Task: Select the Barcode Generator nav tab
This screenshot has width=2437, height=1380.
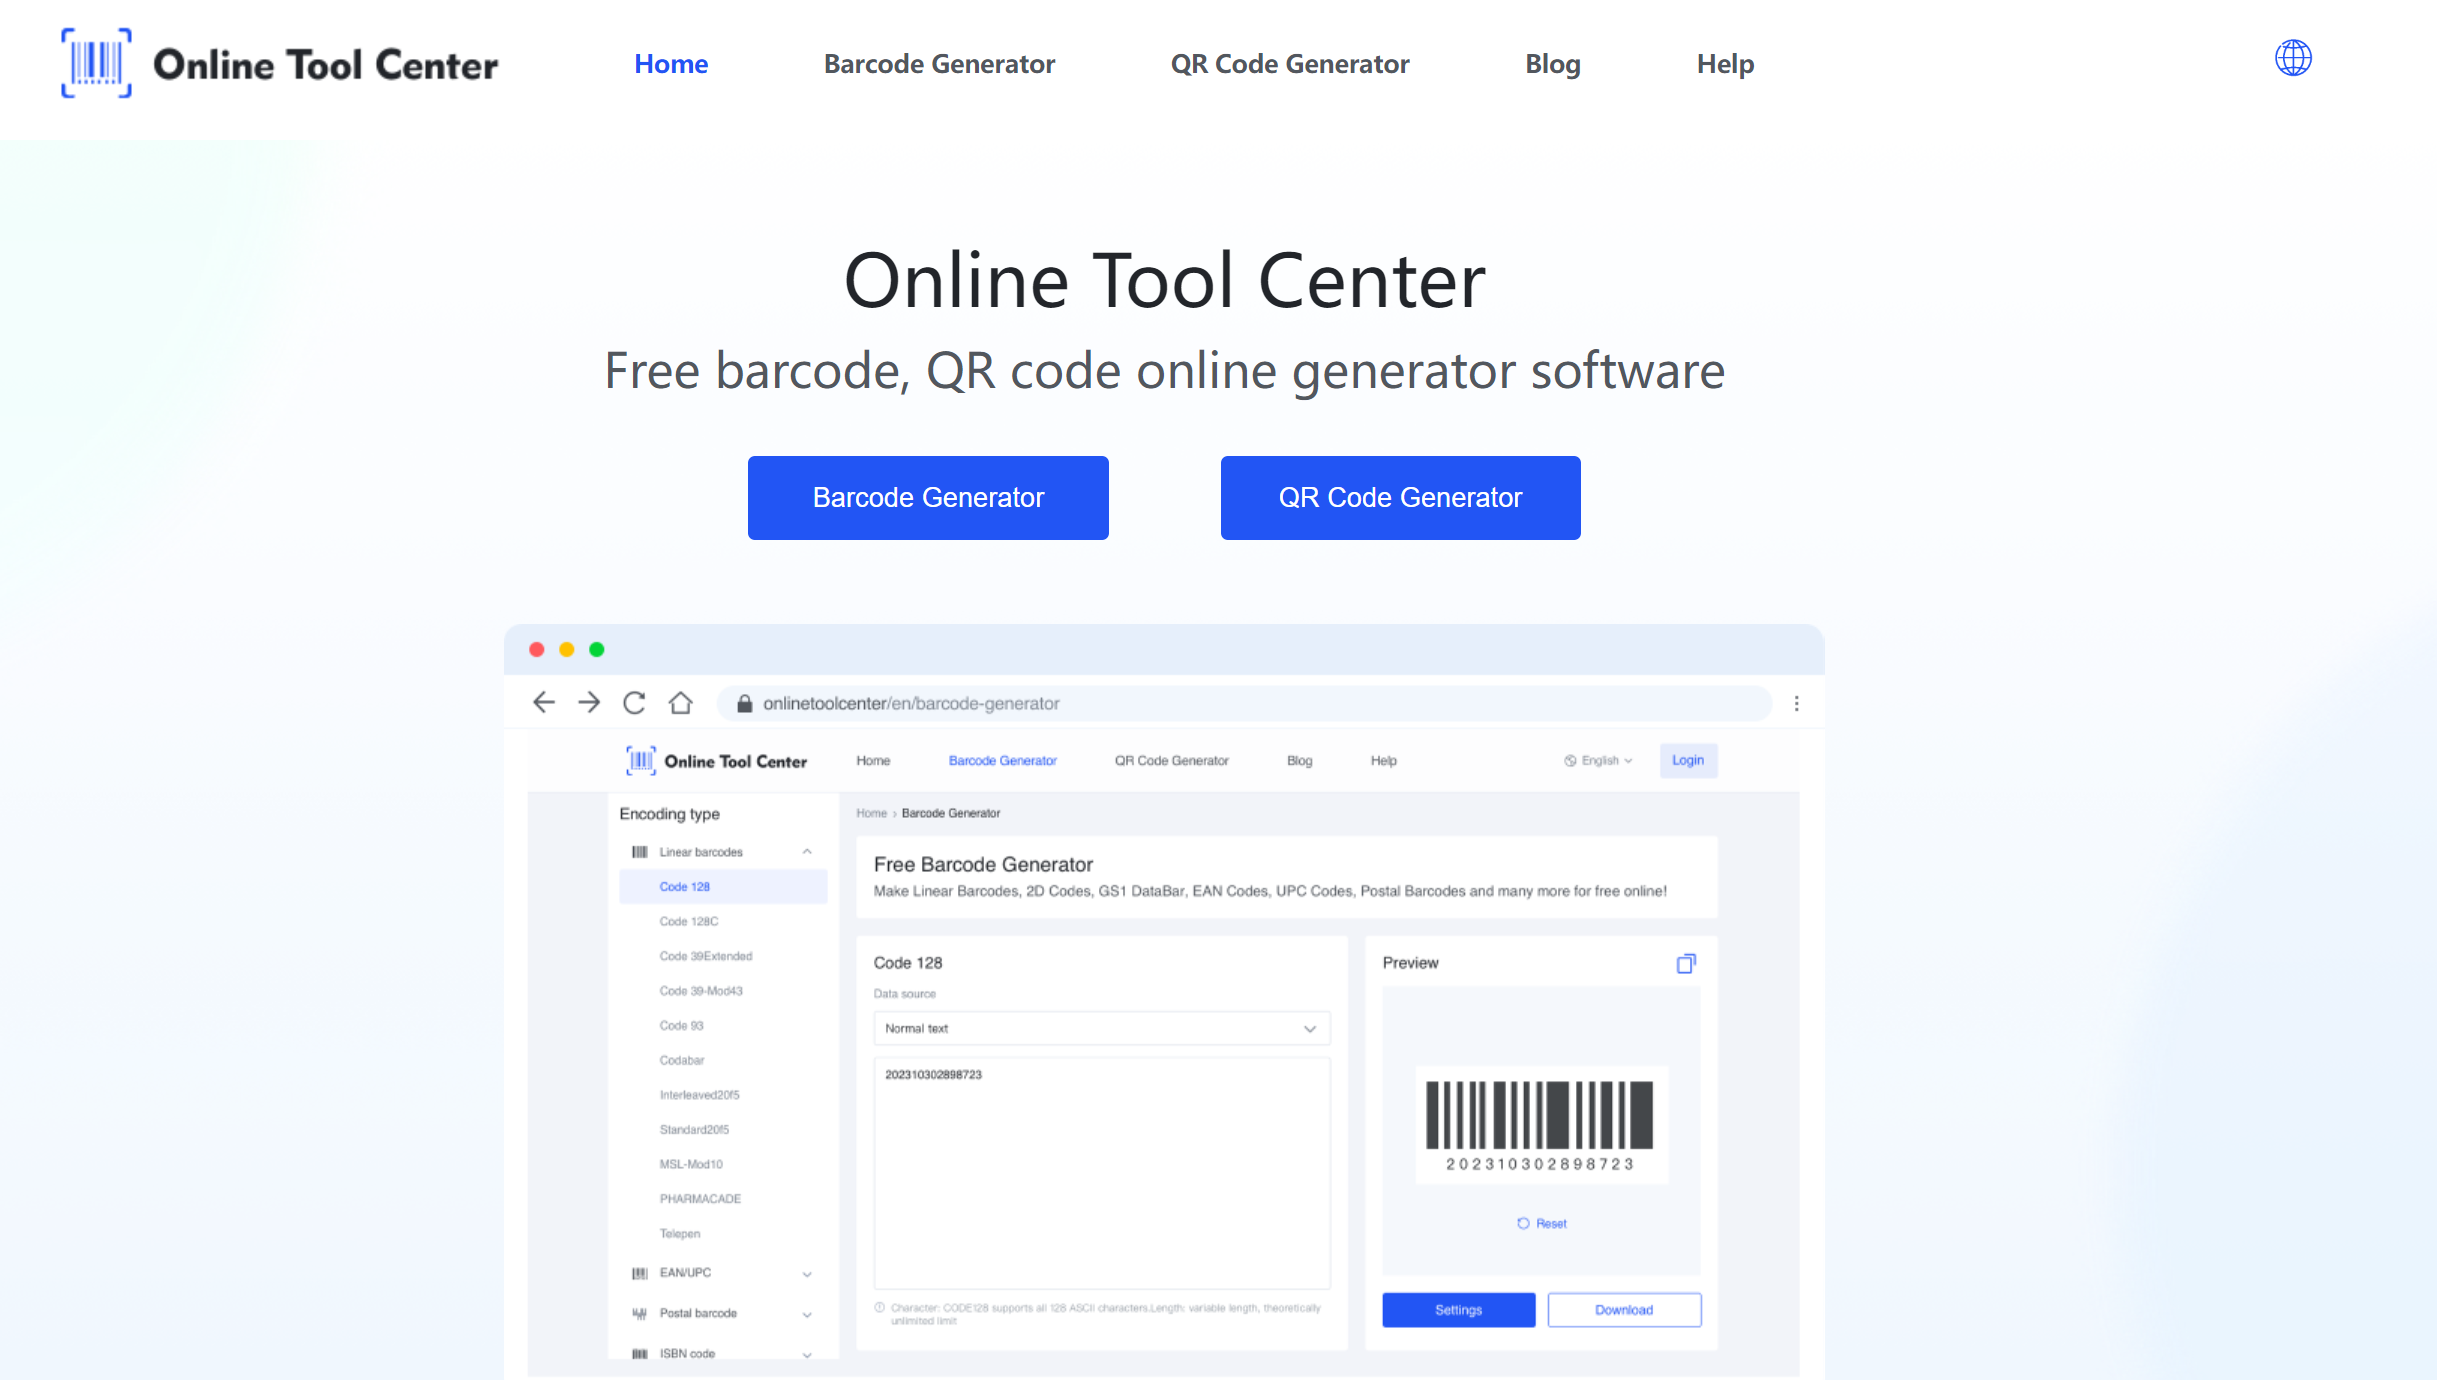Action: click(x=941, y=64)
